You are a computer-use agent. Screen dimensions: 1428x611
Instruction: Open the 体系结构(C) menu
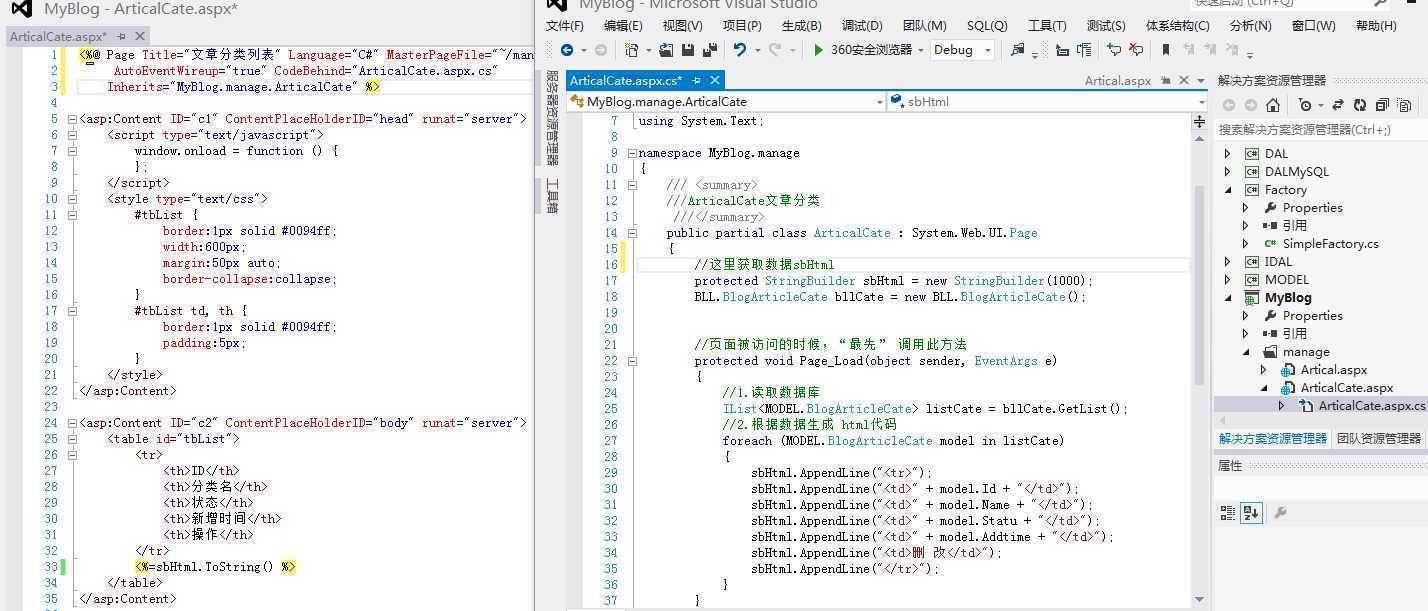click(x=1177, y=26)
